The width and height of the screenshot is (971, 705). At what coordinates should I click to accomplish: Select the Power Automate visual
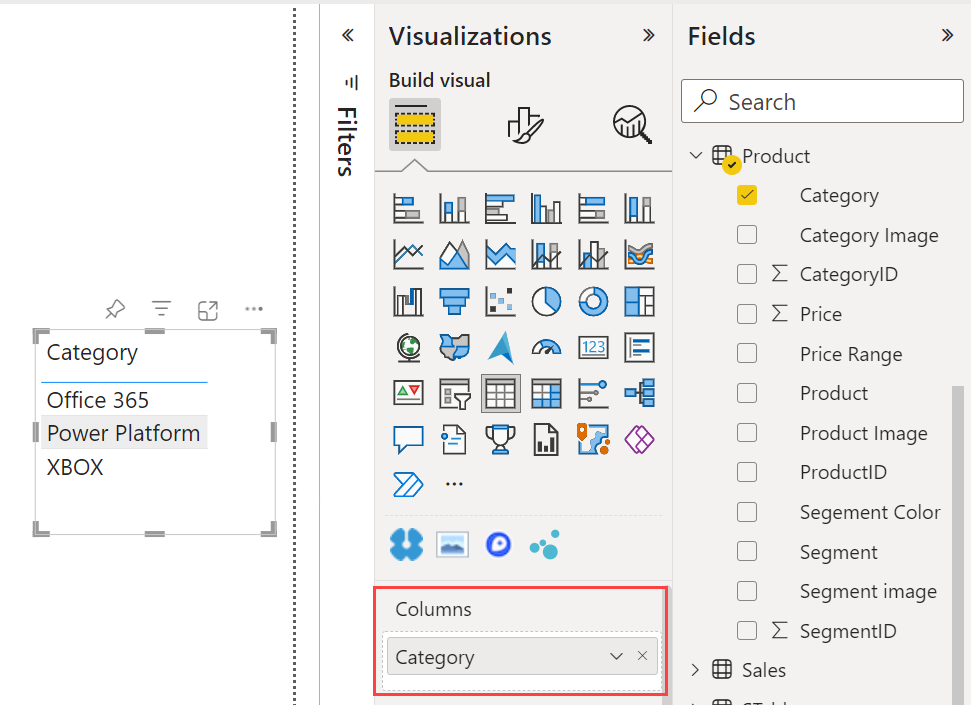tap(408, 484)
